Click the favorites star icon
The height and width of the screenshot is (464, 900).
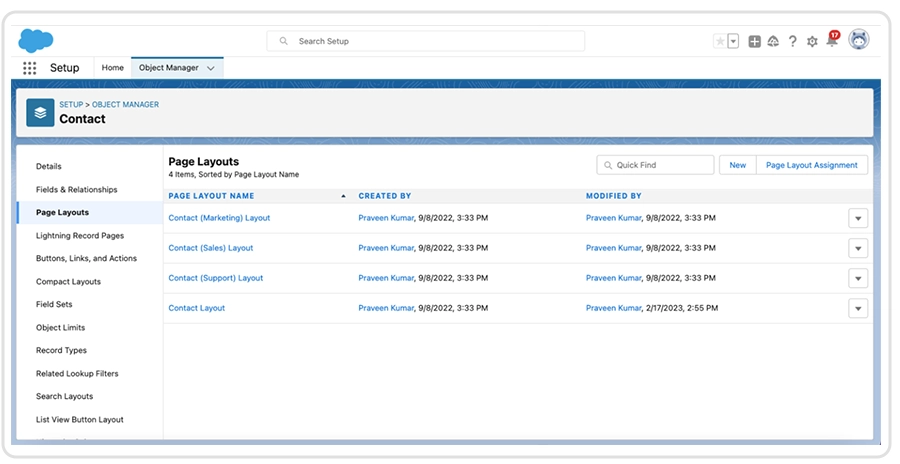pos(720,41)
